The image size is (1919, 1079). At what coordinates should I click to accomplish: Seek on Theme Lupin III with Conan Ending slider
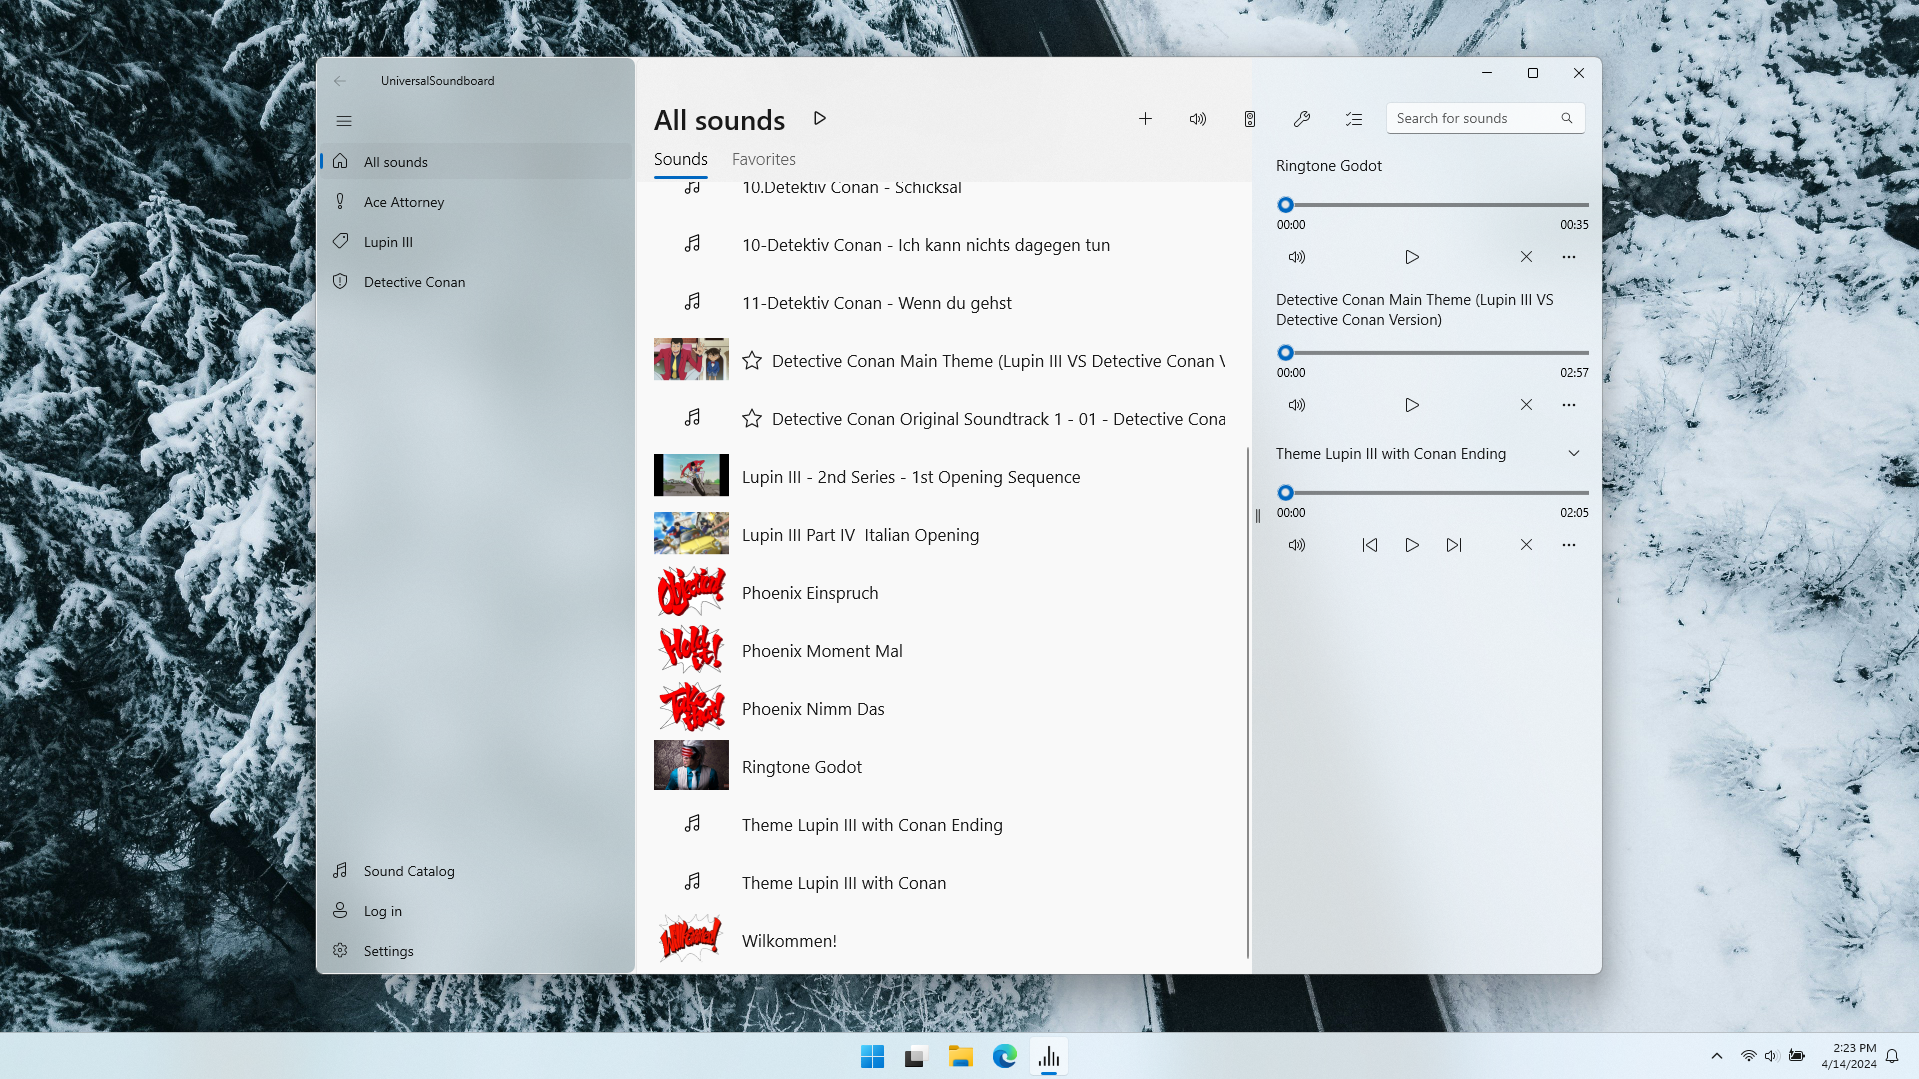point(1433,493)
